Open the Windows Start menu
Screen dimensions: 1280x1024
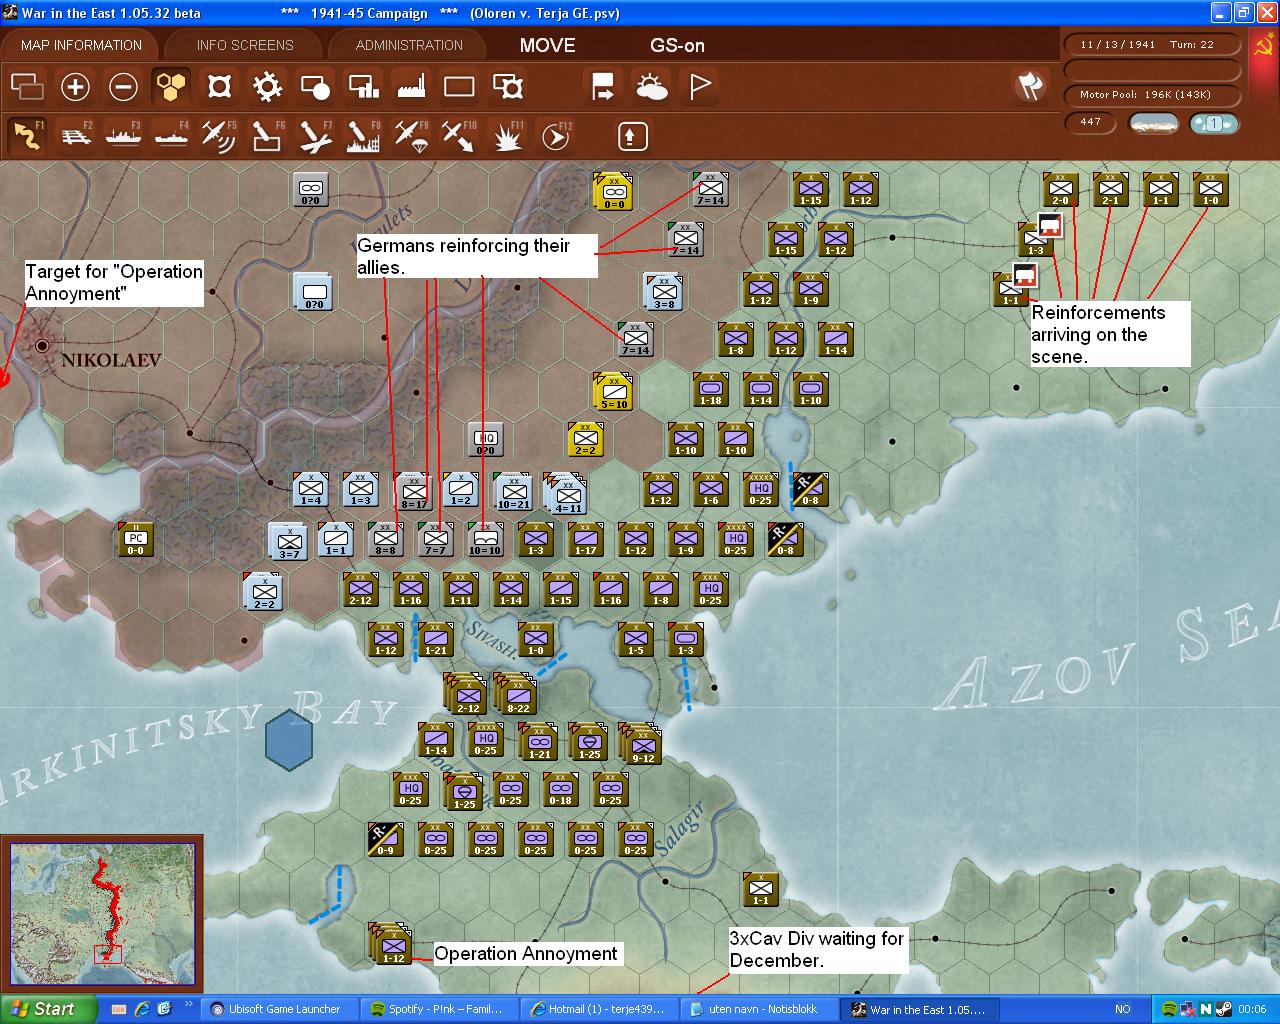(46, 1009)
